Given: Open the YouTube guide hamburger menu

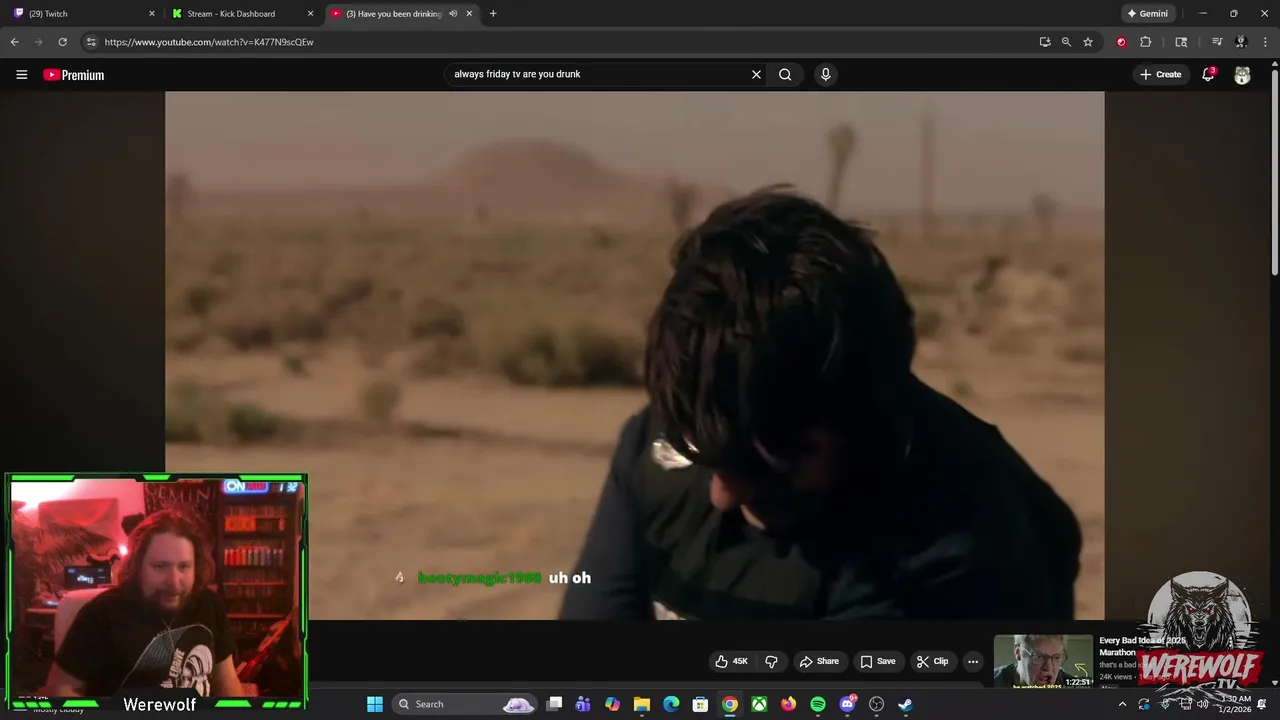Looking at the screenshot, I should click(21, 74).
